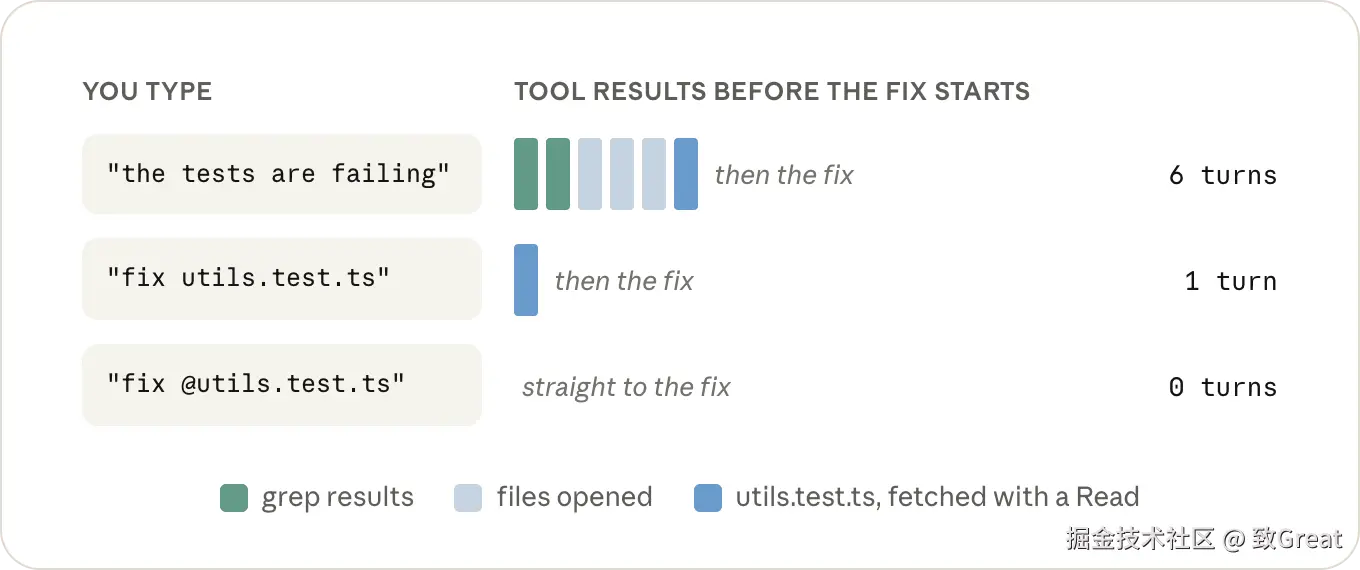Click the first light gray bar in top row
This screenshot has height=570, width=1360.
point(590,174)
